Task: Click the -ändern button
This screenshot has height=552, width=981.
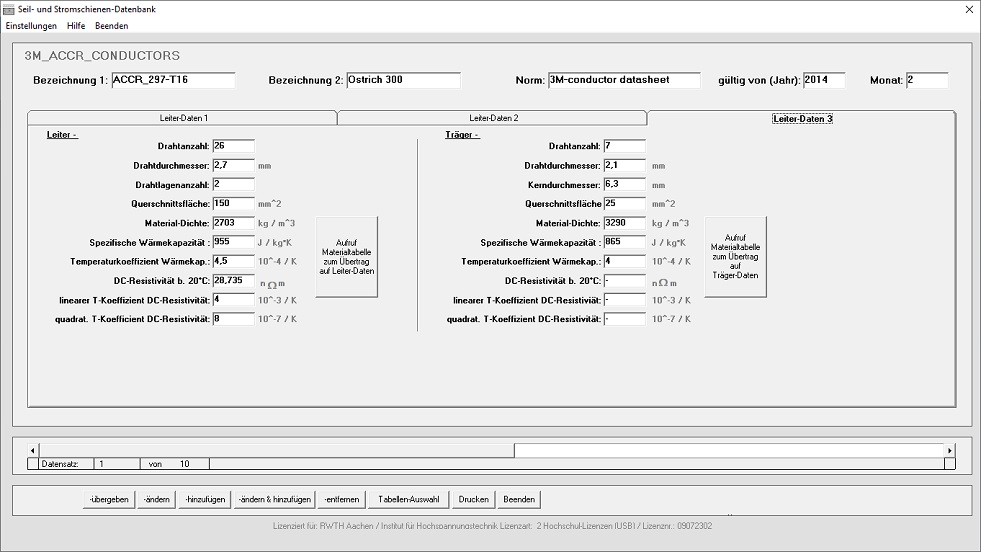Action: pos(156,499)
